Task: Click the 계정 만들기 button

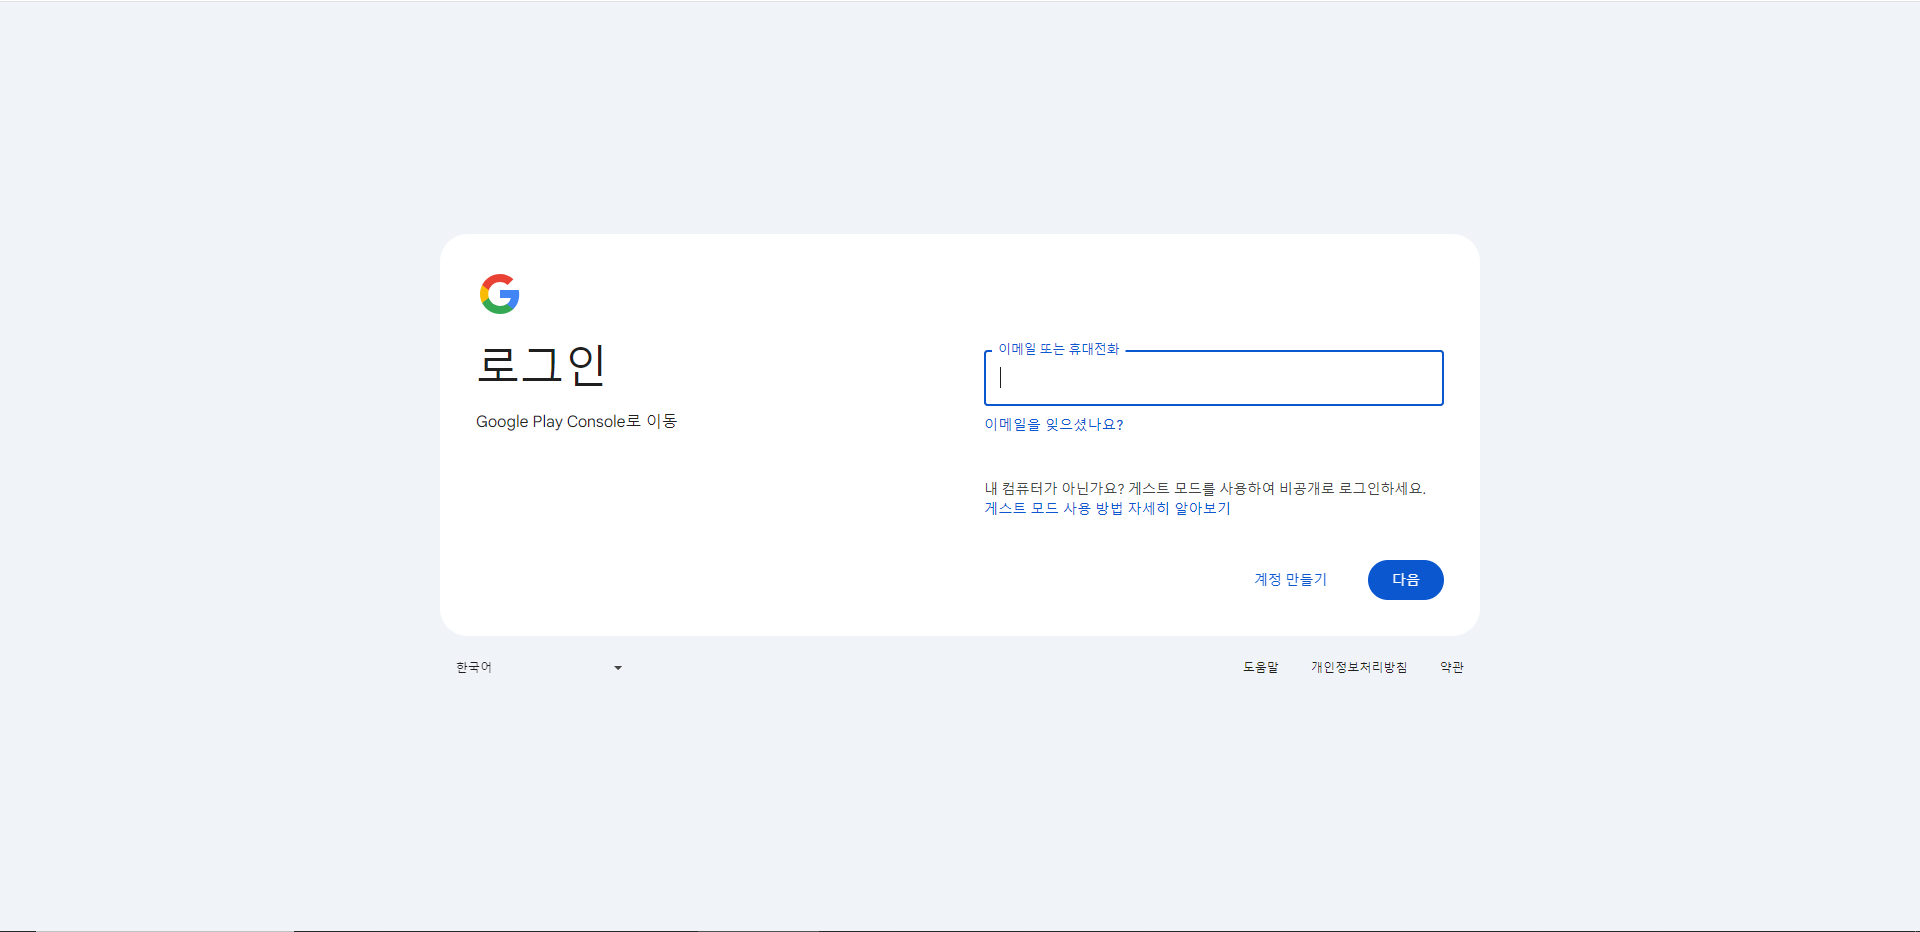Action: coord(1290,580)
